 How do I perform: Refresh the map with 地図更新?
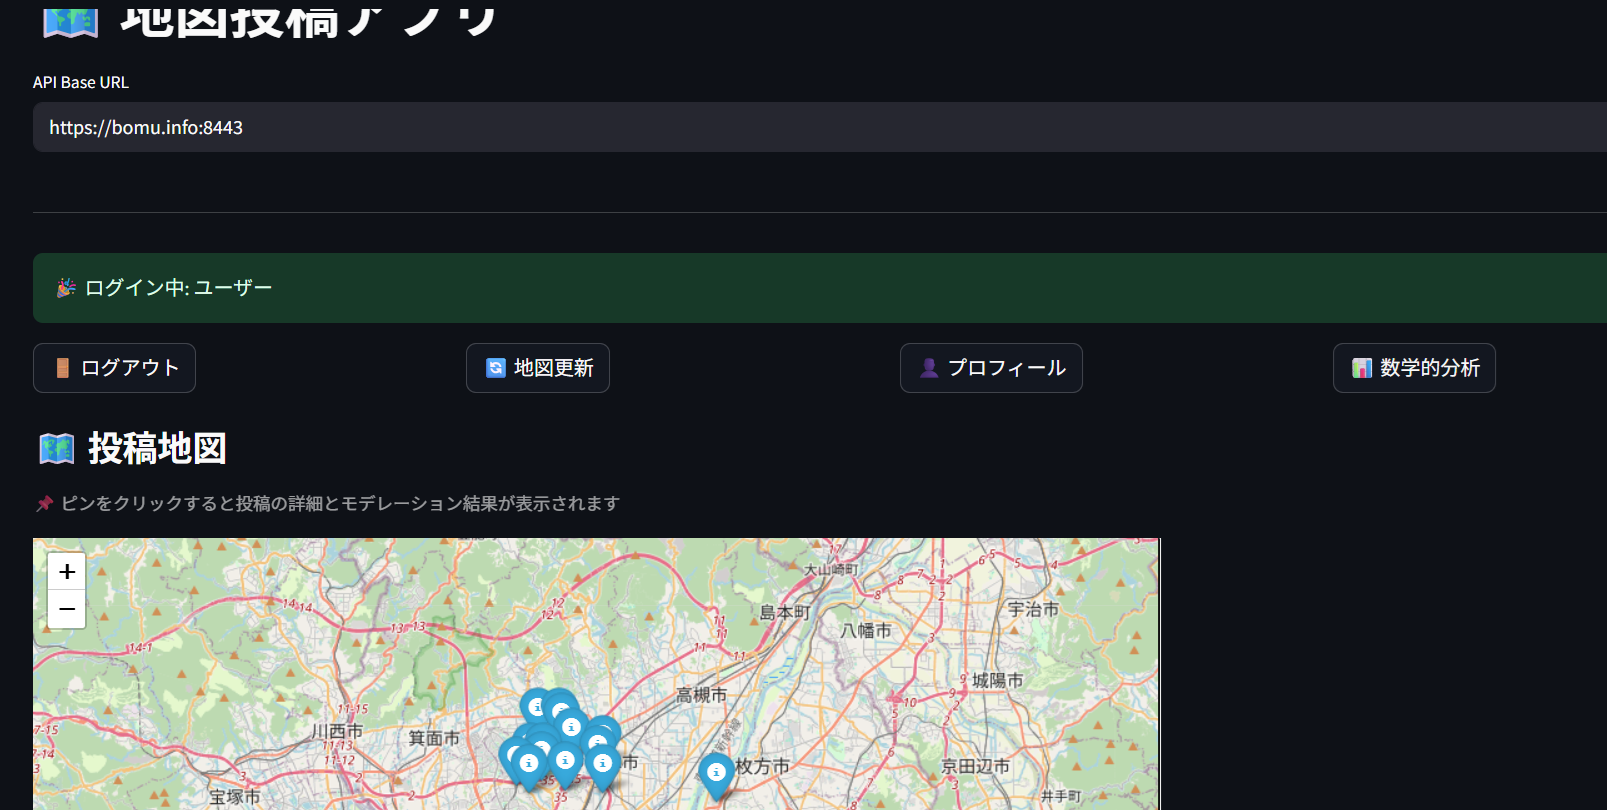point(538,368)
